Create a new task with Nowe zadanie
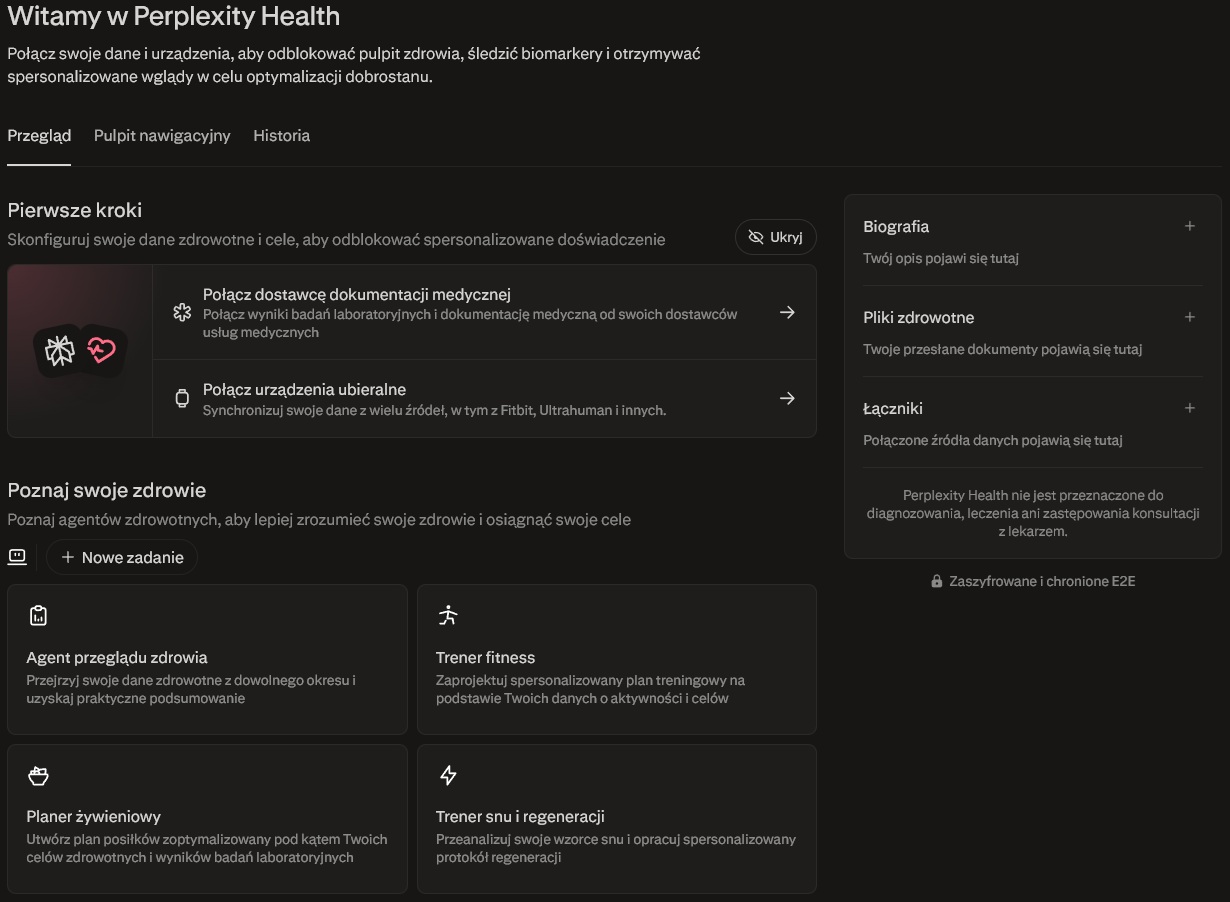The width and height of the screenshot is (1230, 902). (122, 557)
